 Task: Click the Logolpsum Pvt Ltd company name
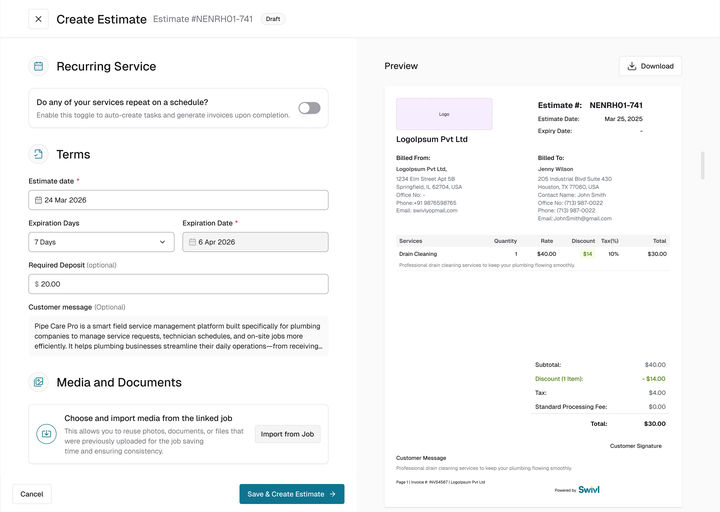click(x=432, y=139)
